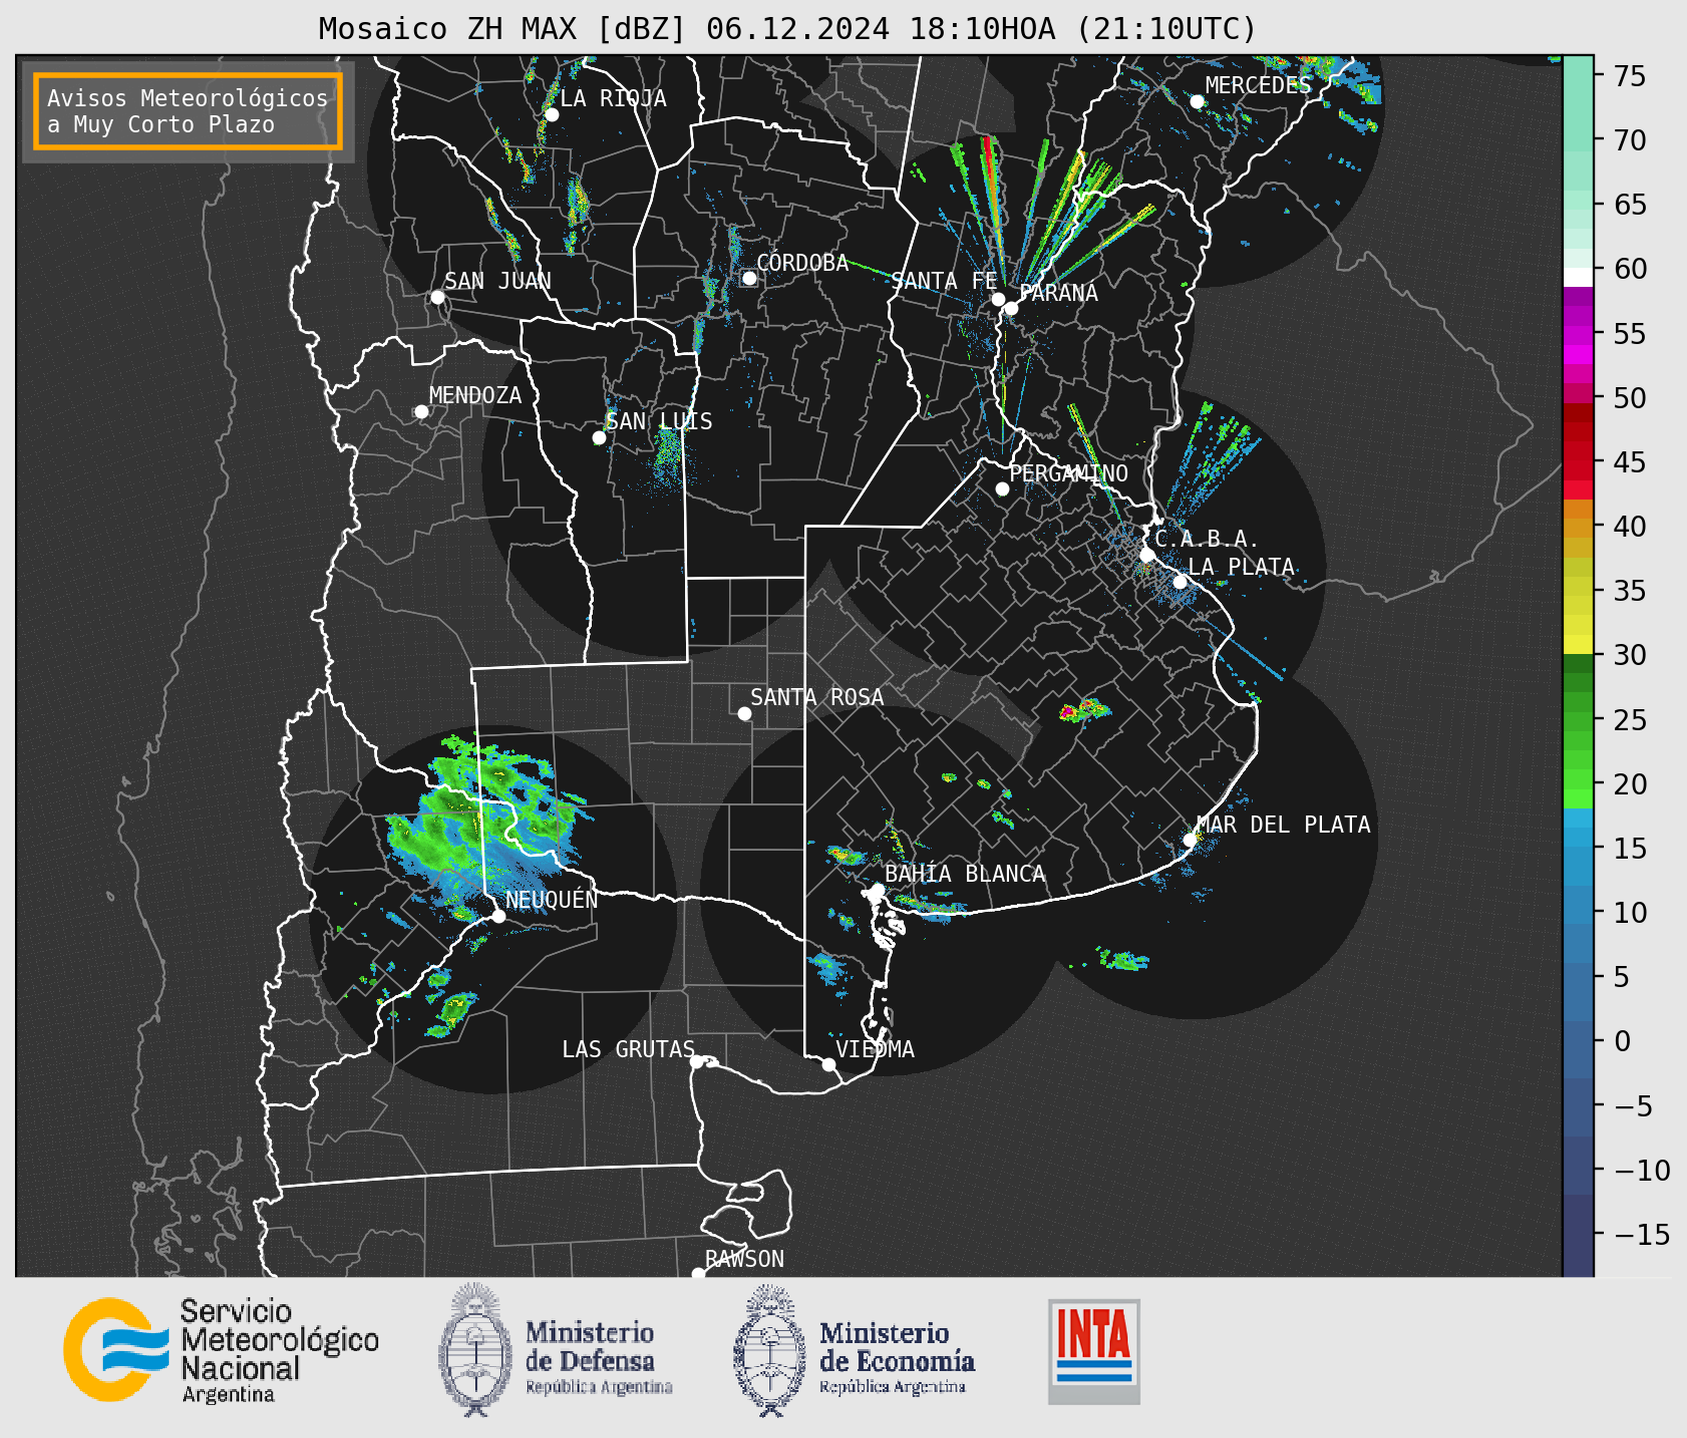Click the NEUQUÉN city marker dot
Image resolution: width=1687 pixels, height=1438 pixels.
(x=498, y=916)
